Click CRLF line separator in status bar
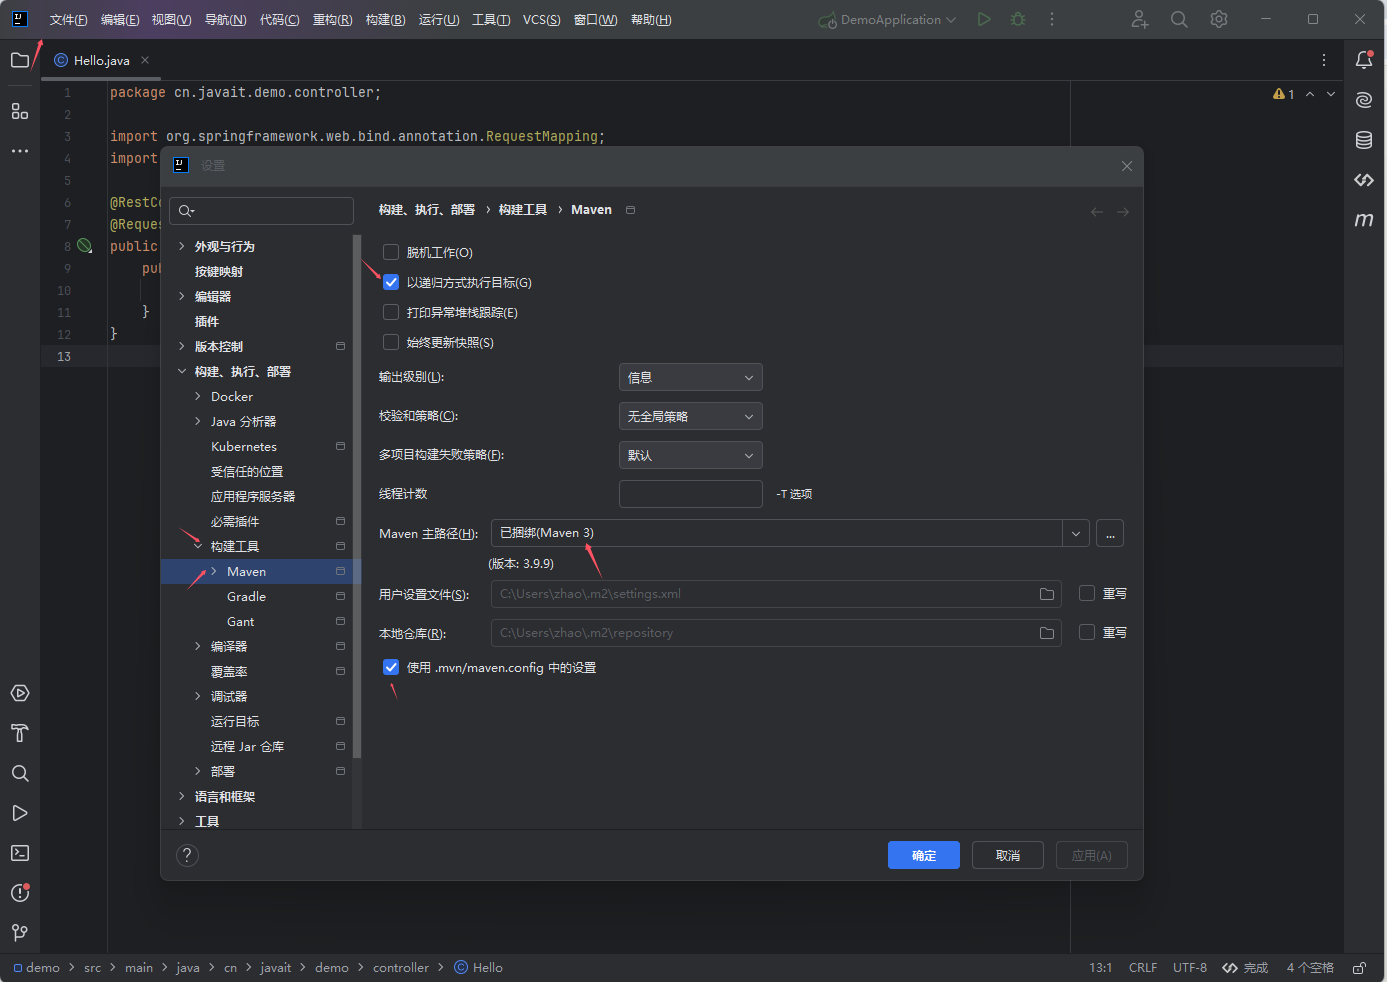The width and height of the screenshot is (1387, 982). 1143,968
